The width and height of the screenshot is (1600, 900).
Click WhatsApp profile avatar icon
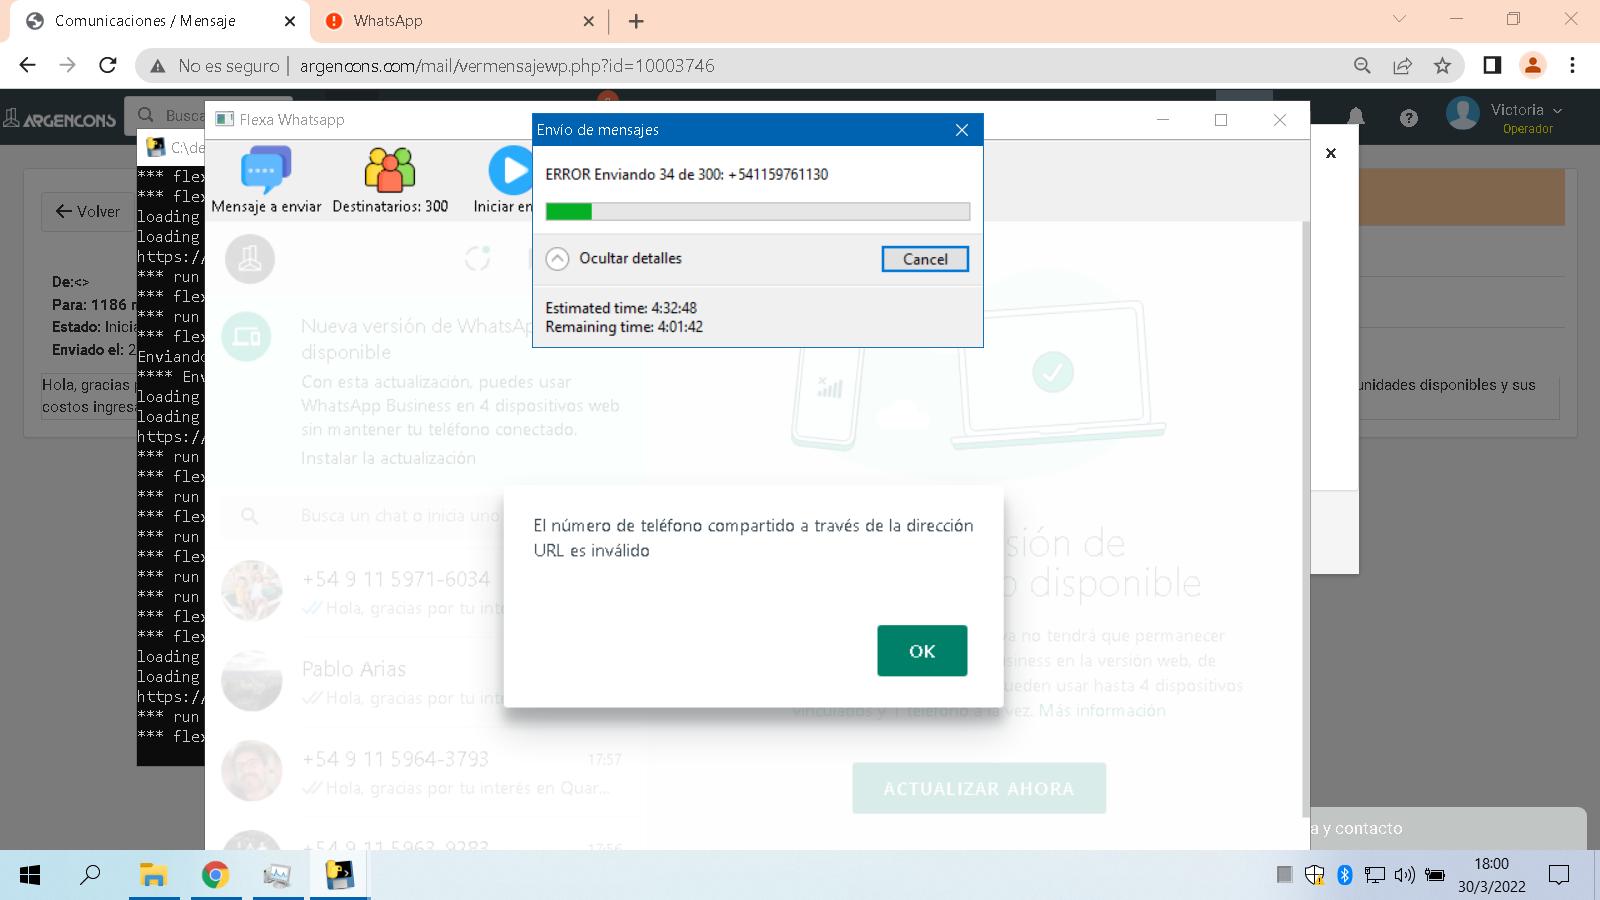pyautogui.click(x=250, y=259)
